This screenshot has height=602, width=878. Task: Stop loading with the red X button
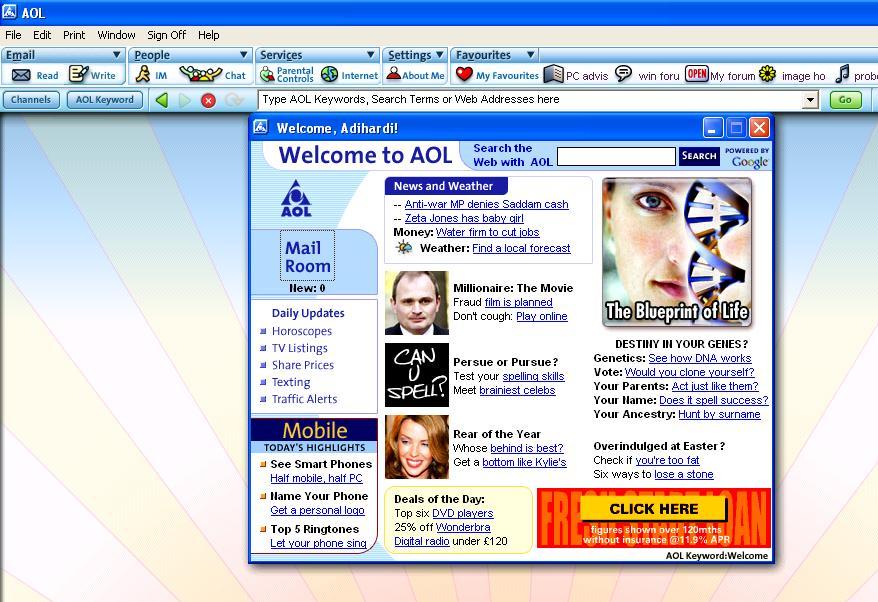208,101
